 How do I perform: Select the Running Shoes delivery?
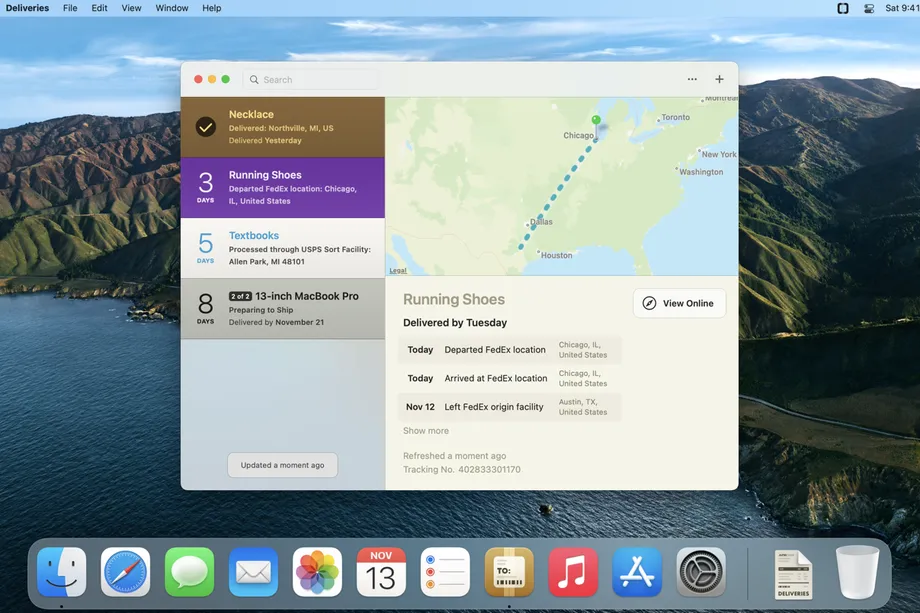pyautogui.click(x=283, y=188)
